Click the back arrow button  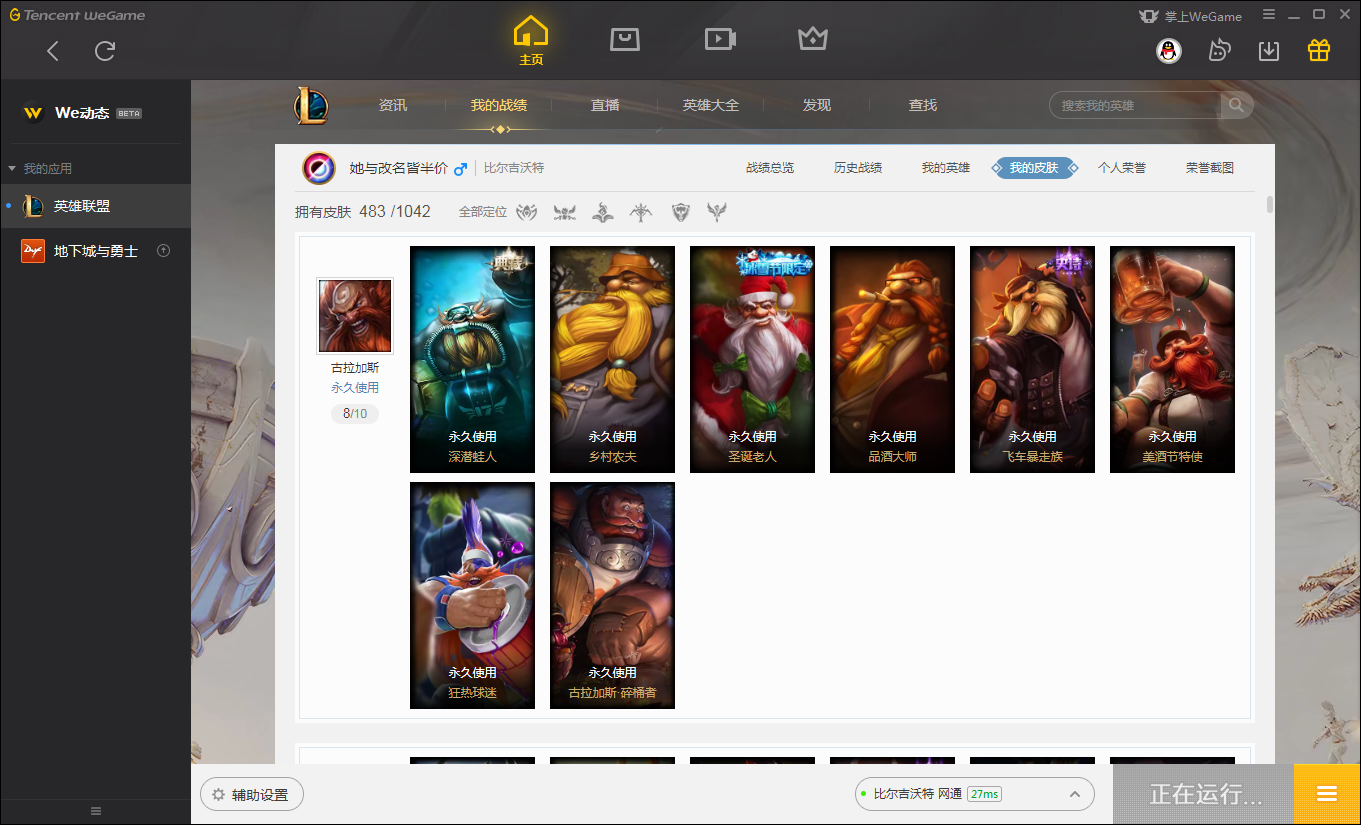[53, 51]
